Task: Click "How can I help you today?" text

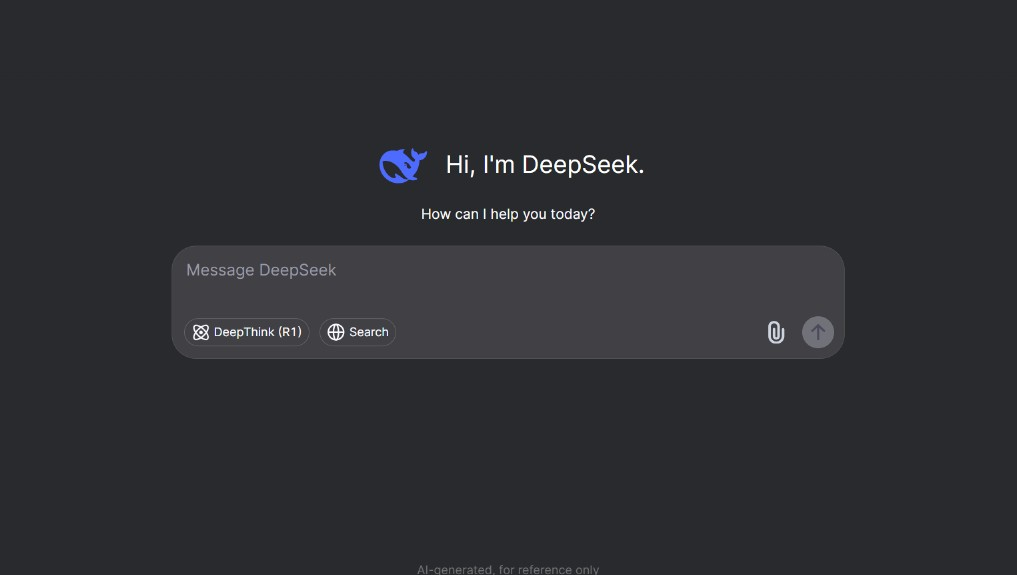Action: coord(507,214)
